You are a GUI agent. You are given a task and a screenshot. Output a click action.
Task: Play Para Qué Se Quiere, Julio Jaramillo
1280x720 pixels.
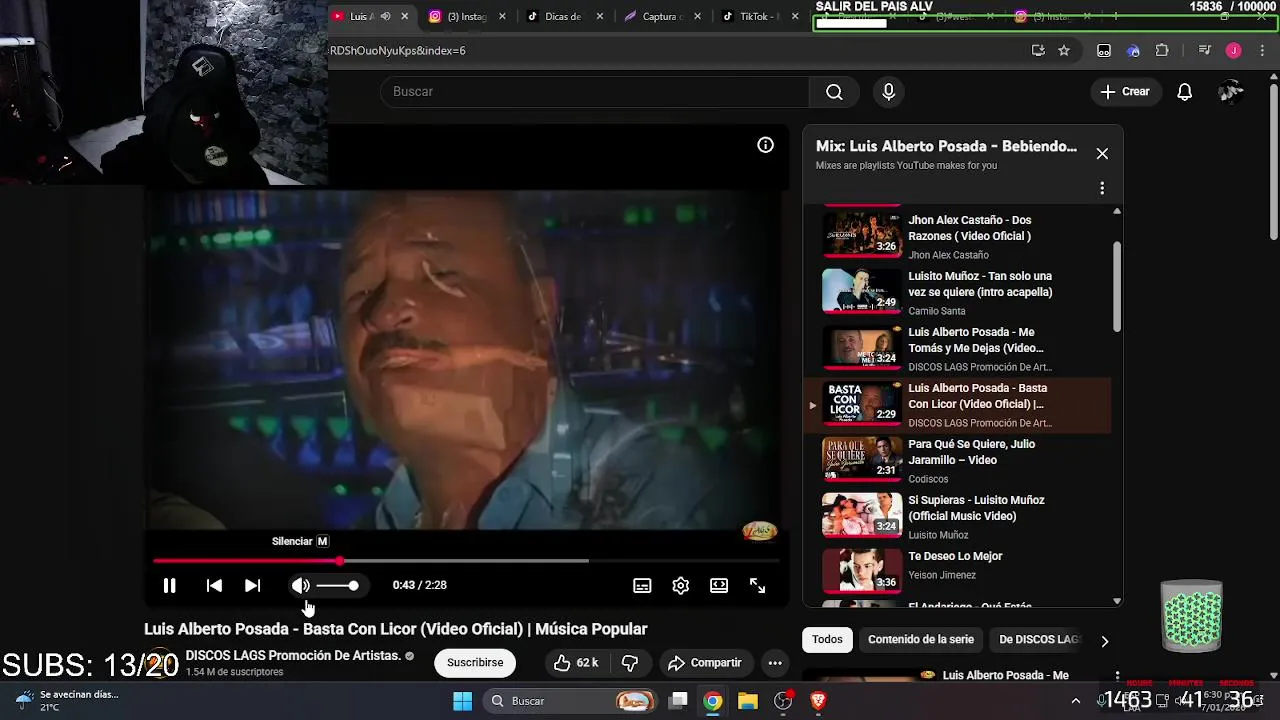point(958,460)
